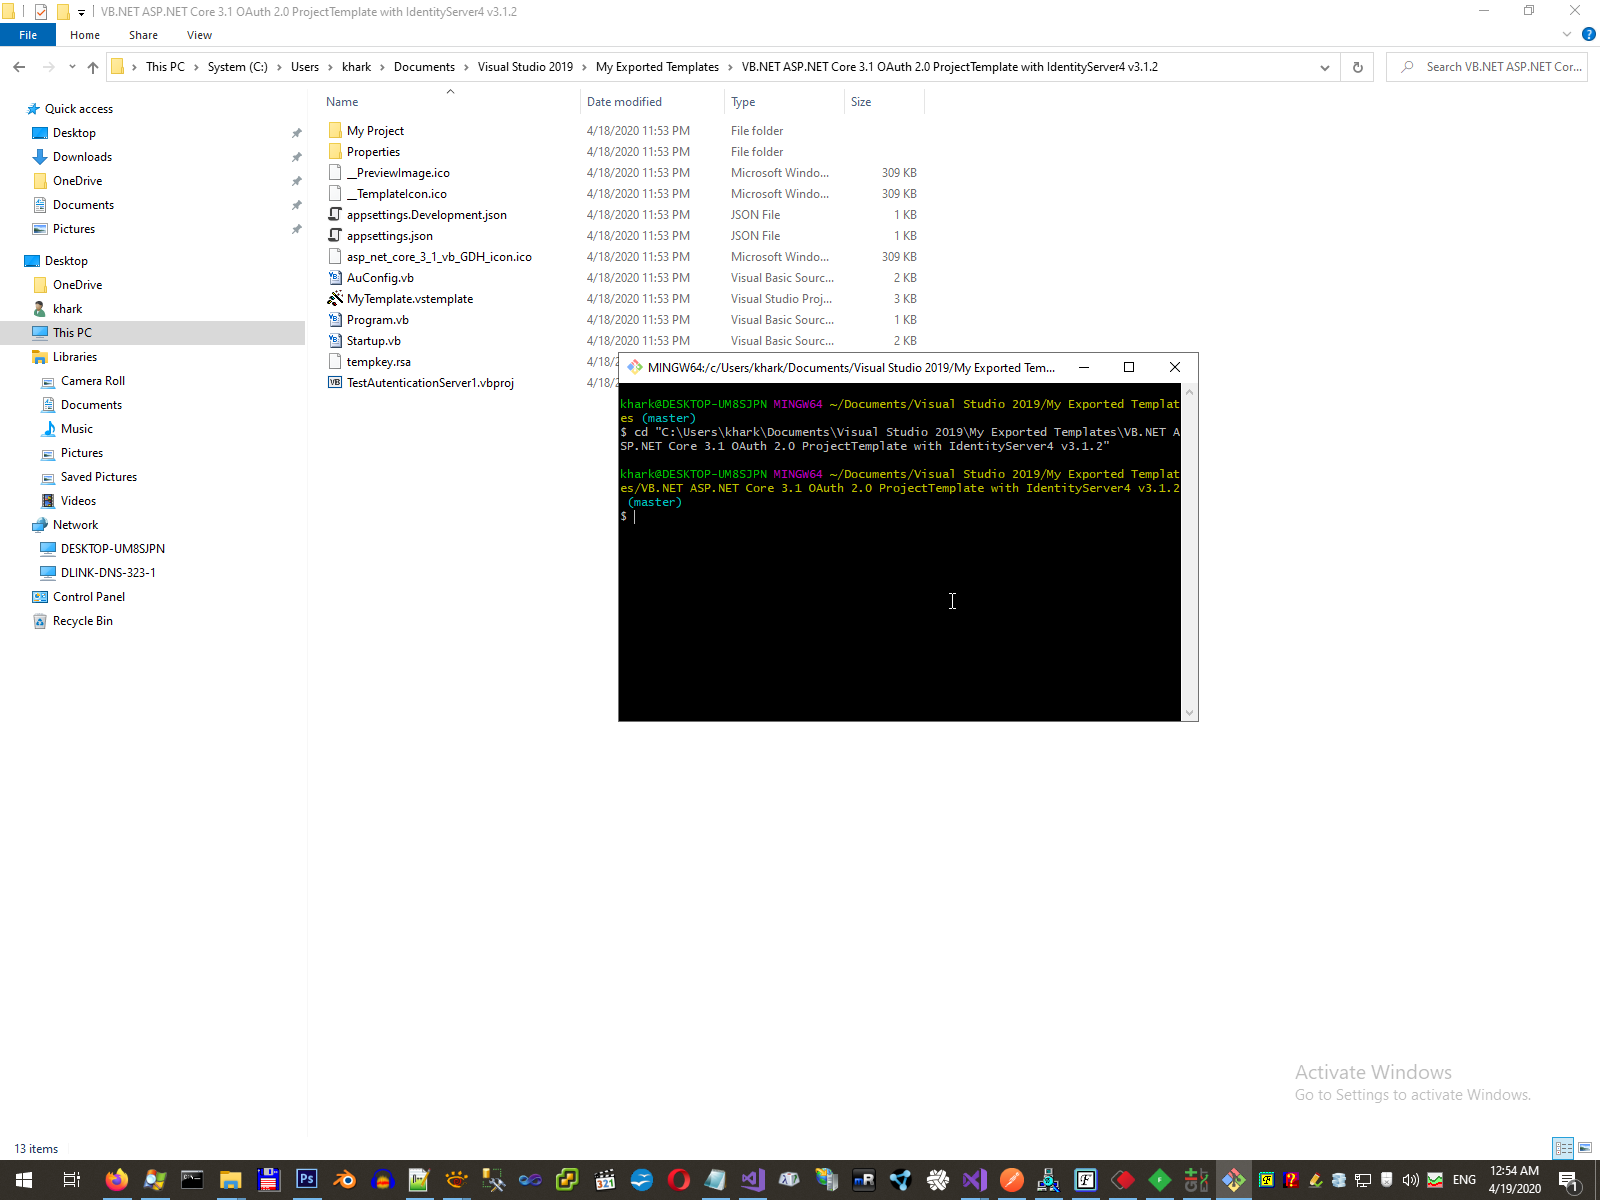
Task: Go up one folder level
Action: click(93, 67)
